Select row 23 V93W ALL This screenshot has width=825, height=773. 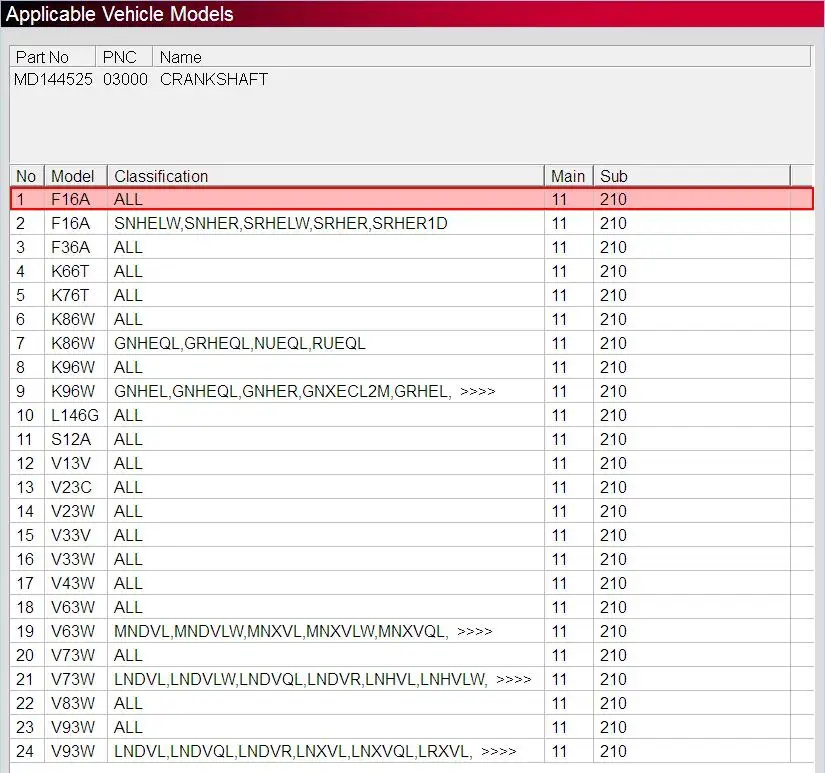pyautogui.click(x=411, y=727)
